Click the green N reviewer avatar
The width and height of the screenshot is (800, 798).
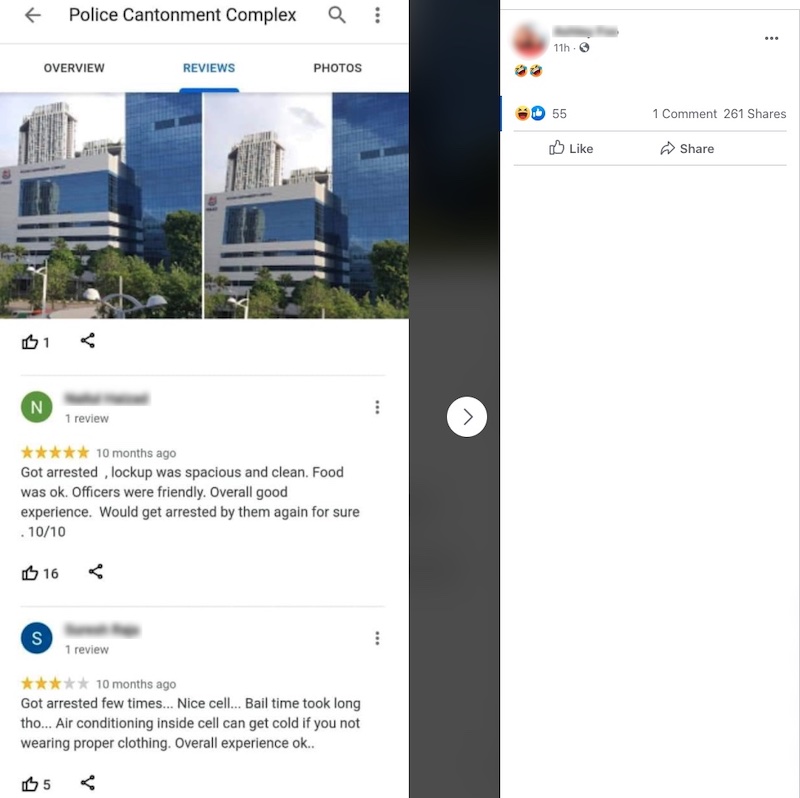click(x=37, y=407)
